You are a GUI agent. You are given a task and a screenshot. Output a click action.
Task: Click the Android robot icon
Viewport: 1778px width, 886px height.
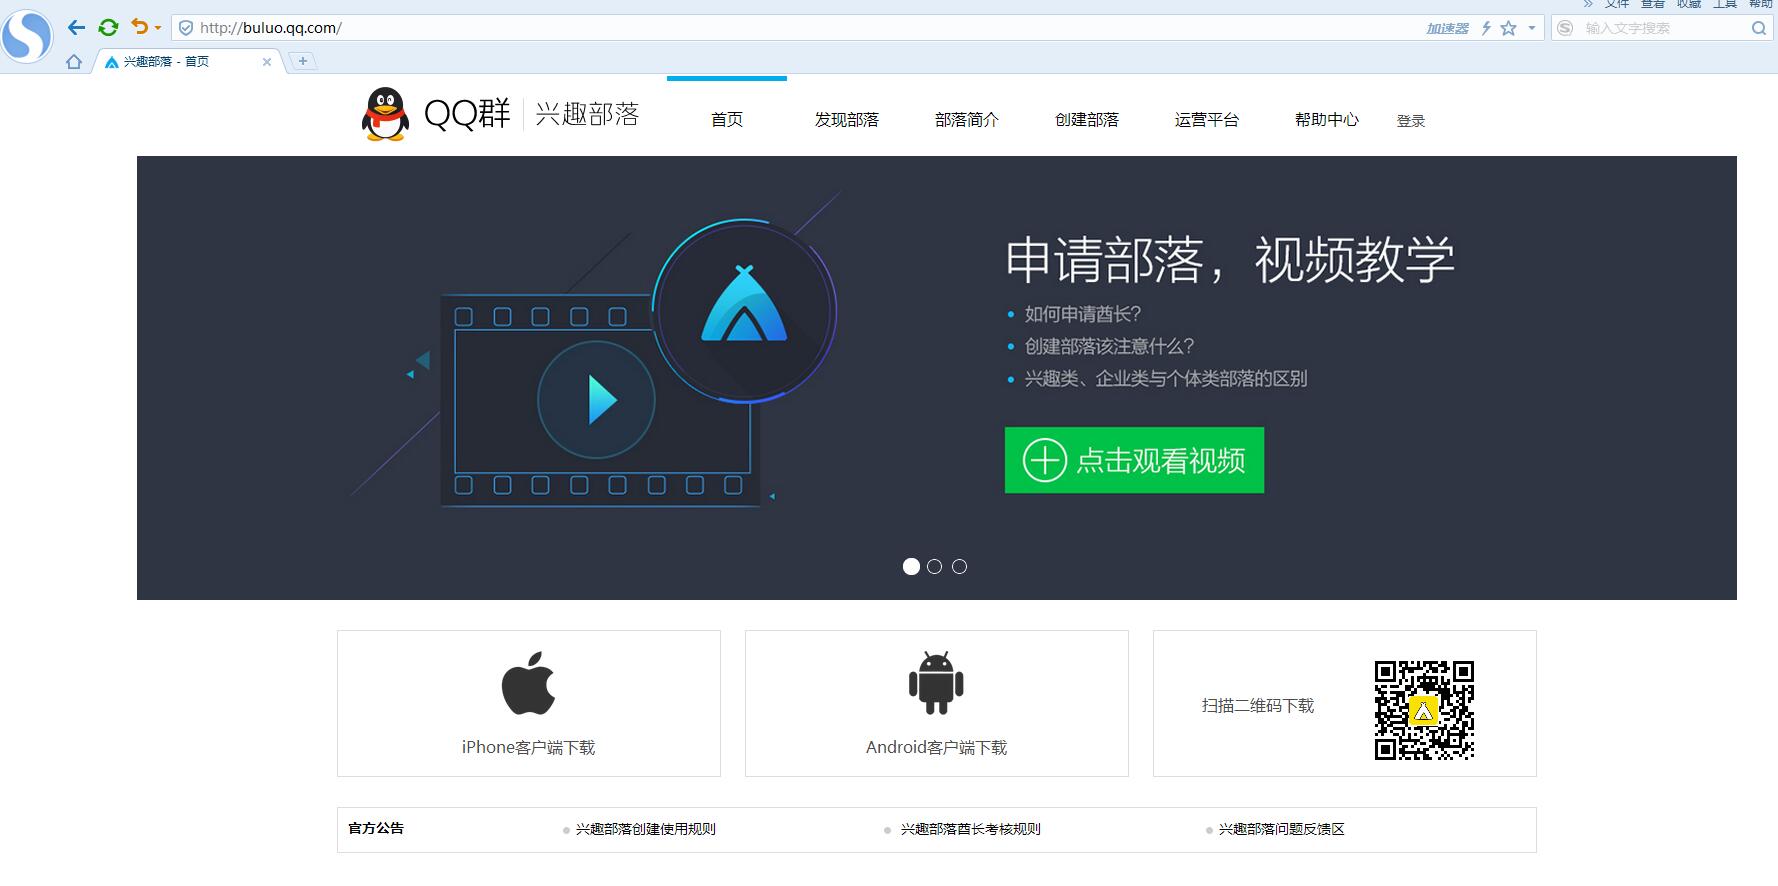click(936, 683)
